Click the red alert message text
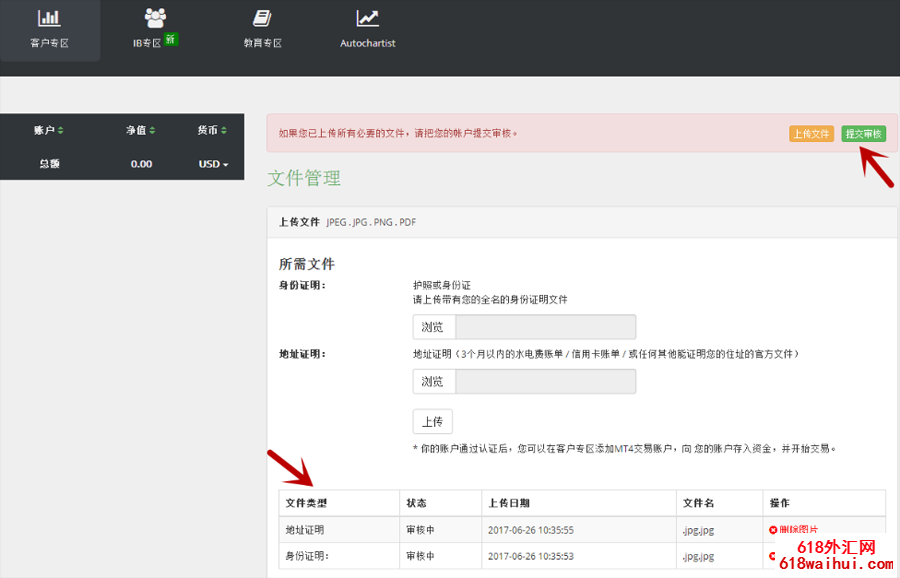 (x=398, y=134)
